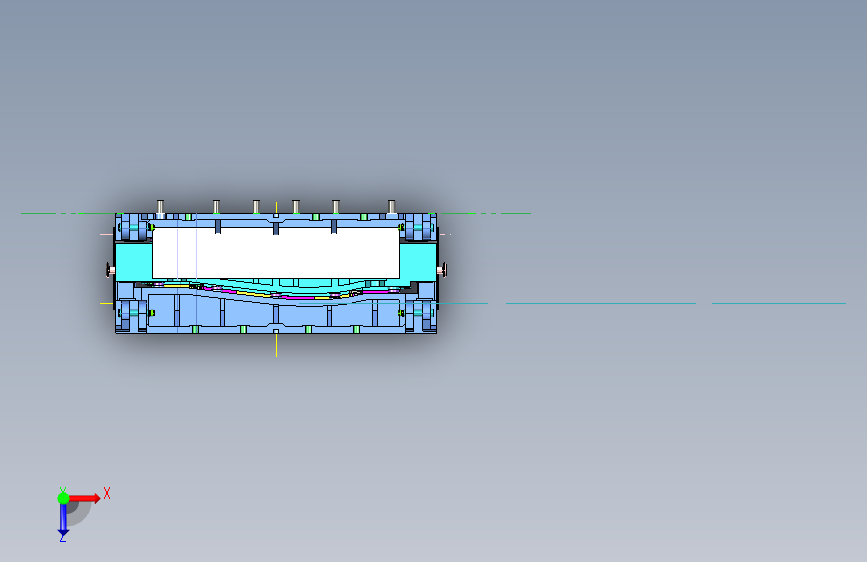Select the cyan block at model's right end
This screenshot has height=562, width=867.
pos(418,262)
